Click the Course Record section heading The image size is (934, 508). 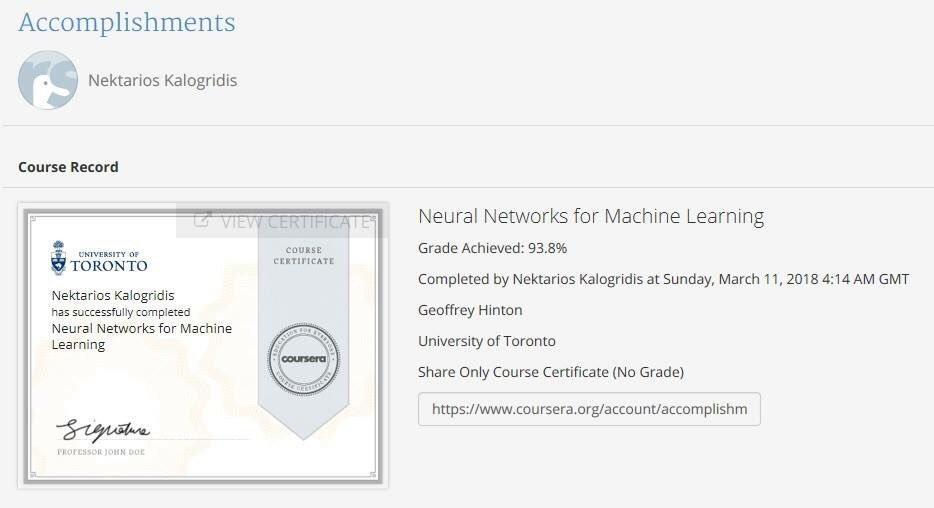(69, 167)
